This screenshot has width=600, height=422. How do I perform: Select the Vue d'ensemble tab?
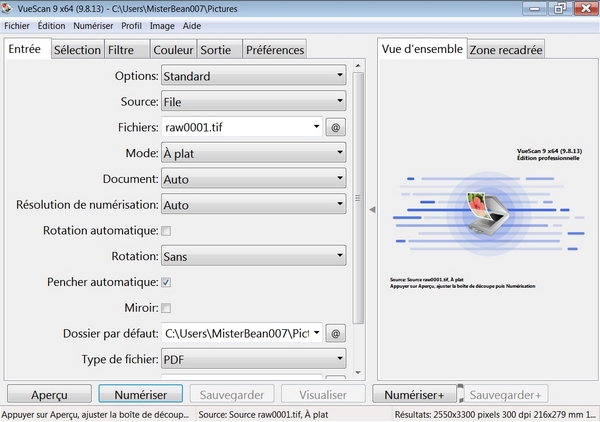(x=422, y=49)
